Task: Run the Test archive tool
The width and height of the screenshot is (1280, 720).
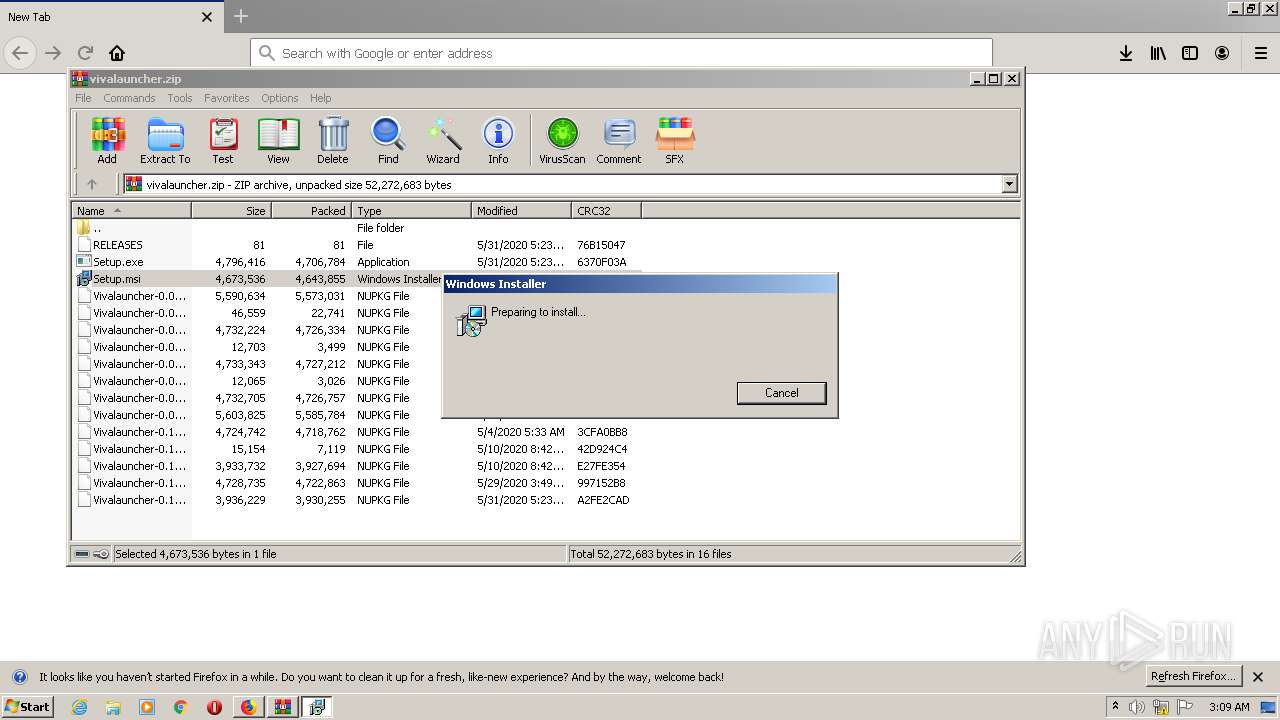Action: [223, 140]
